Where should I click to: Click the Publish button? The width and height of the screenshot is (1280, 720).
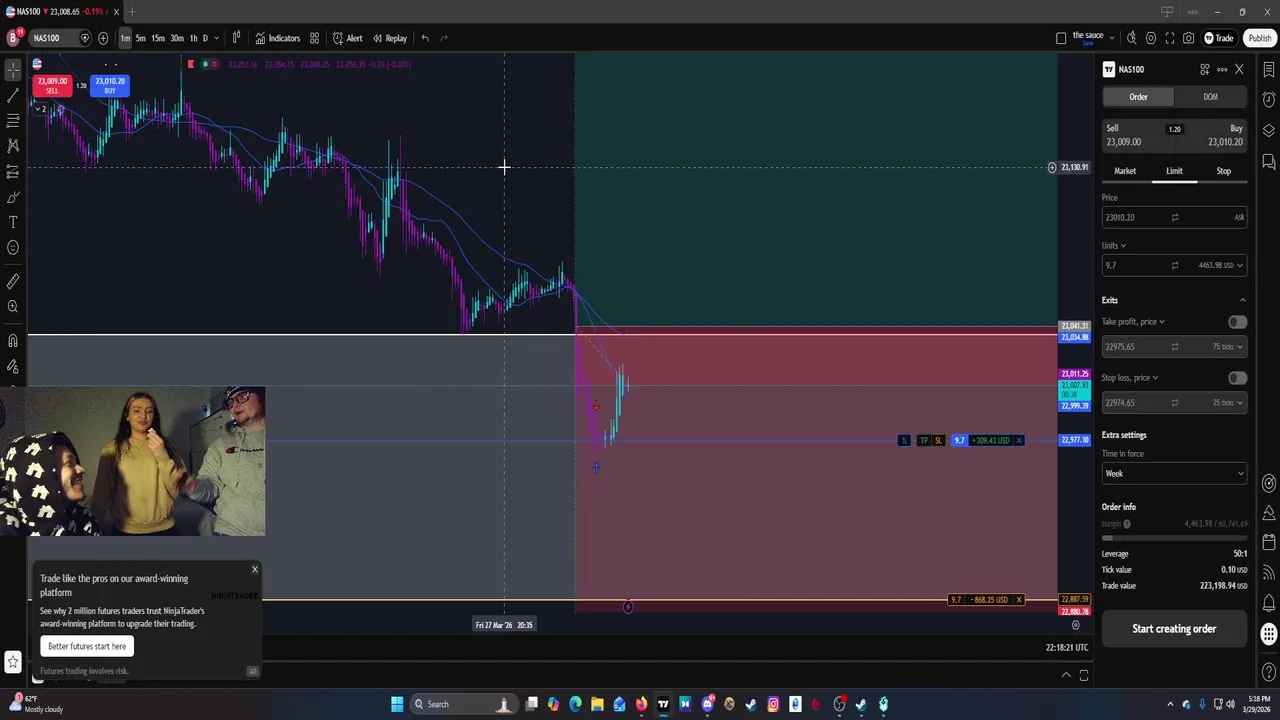[x=1259, y=38]
